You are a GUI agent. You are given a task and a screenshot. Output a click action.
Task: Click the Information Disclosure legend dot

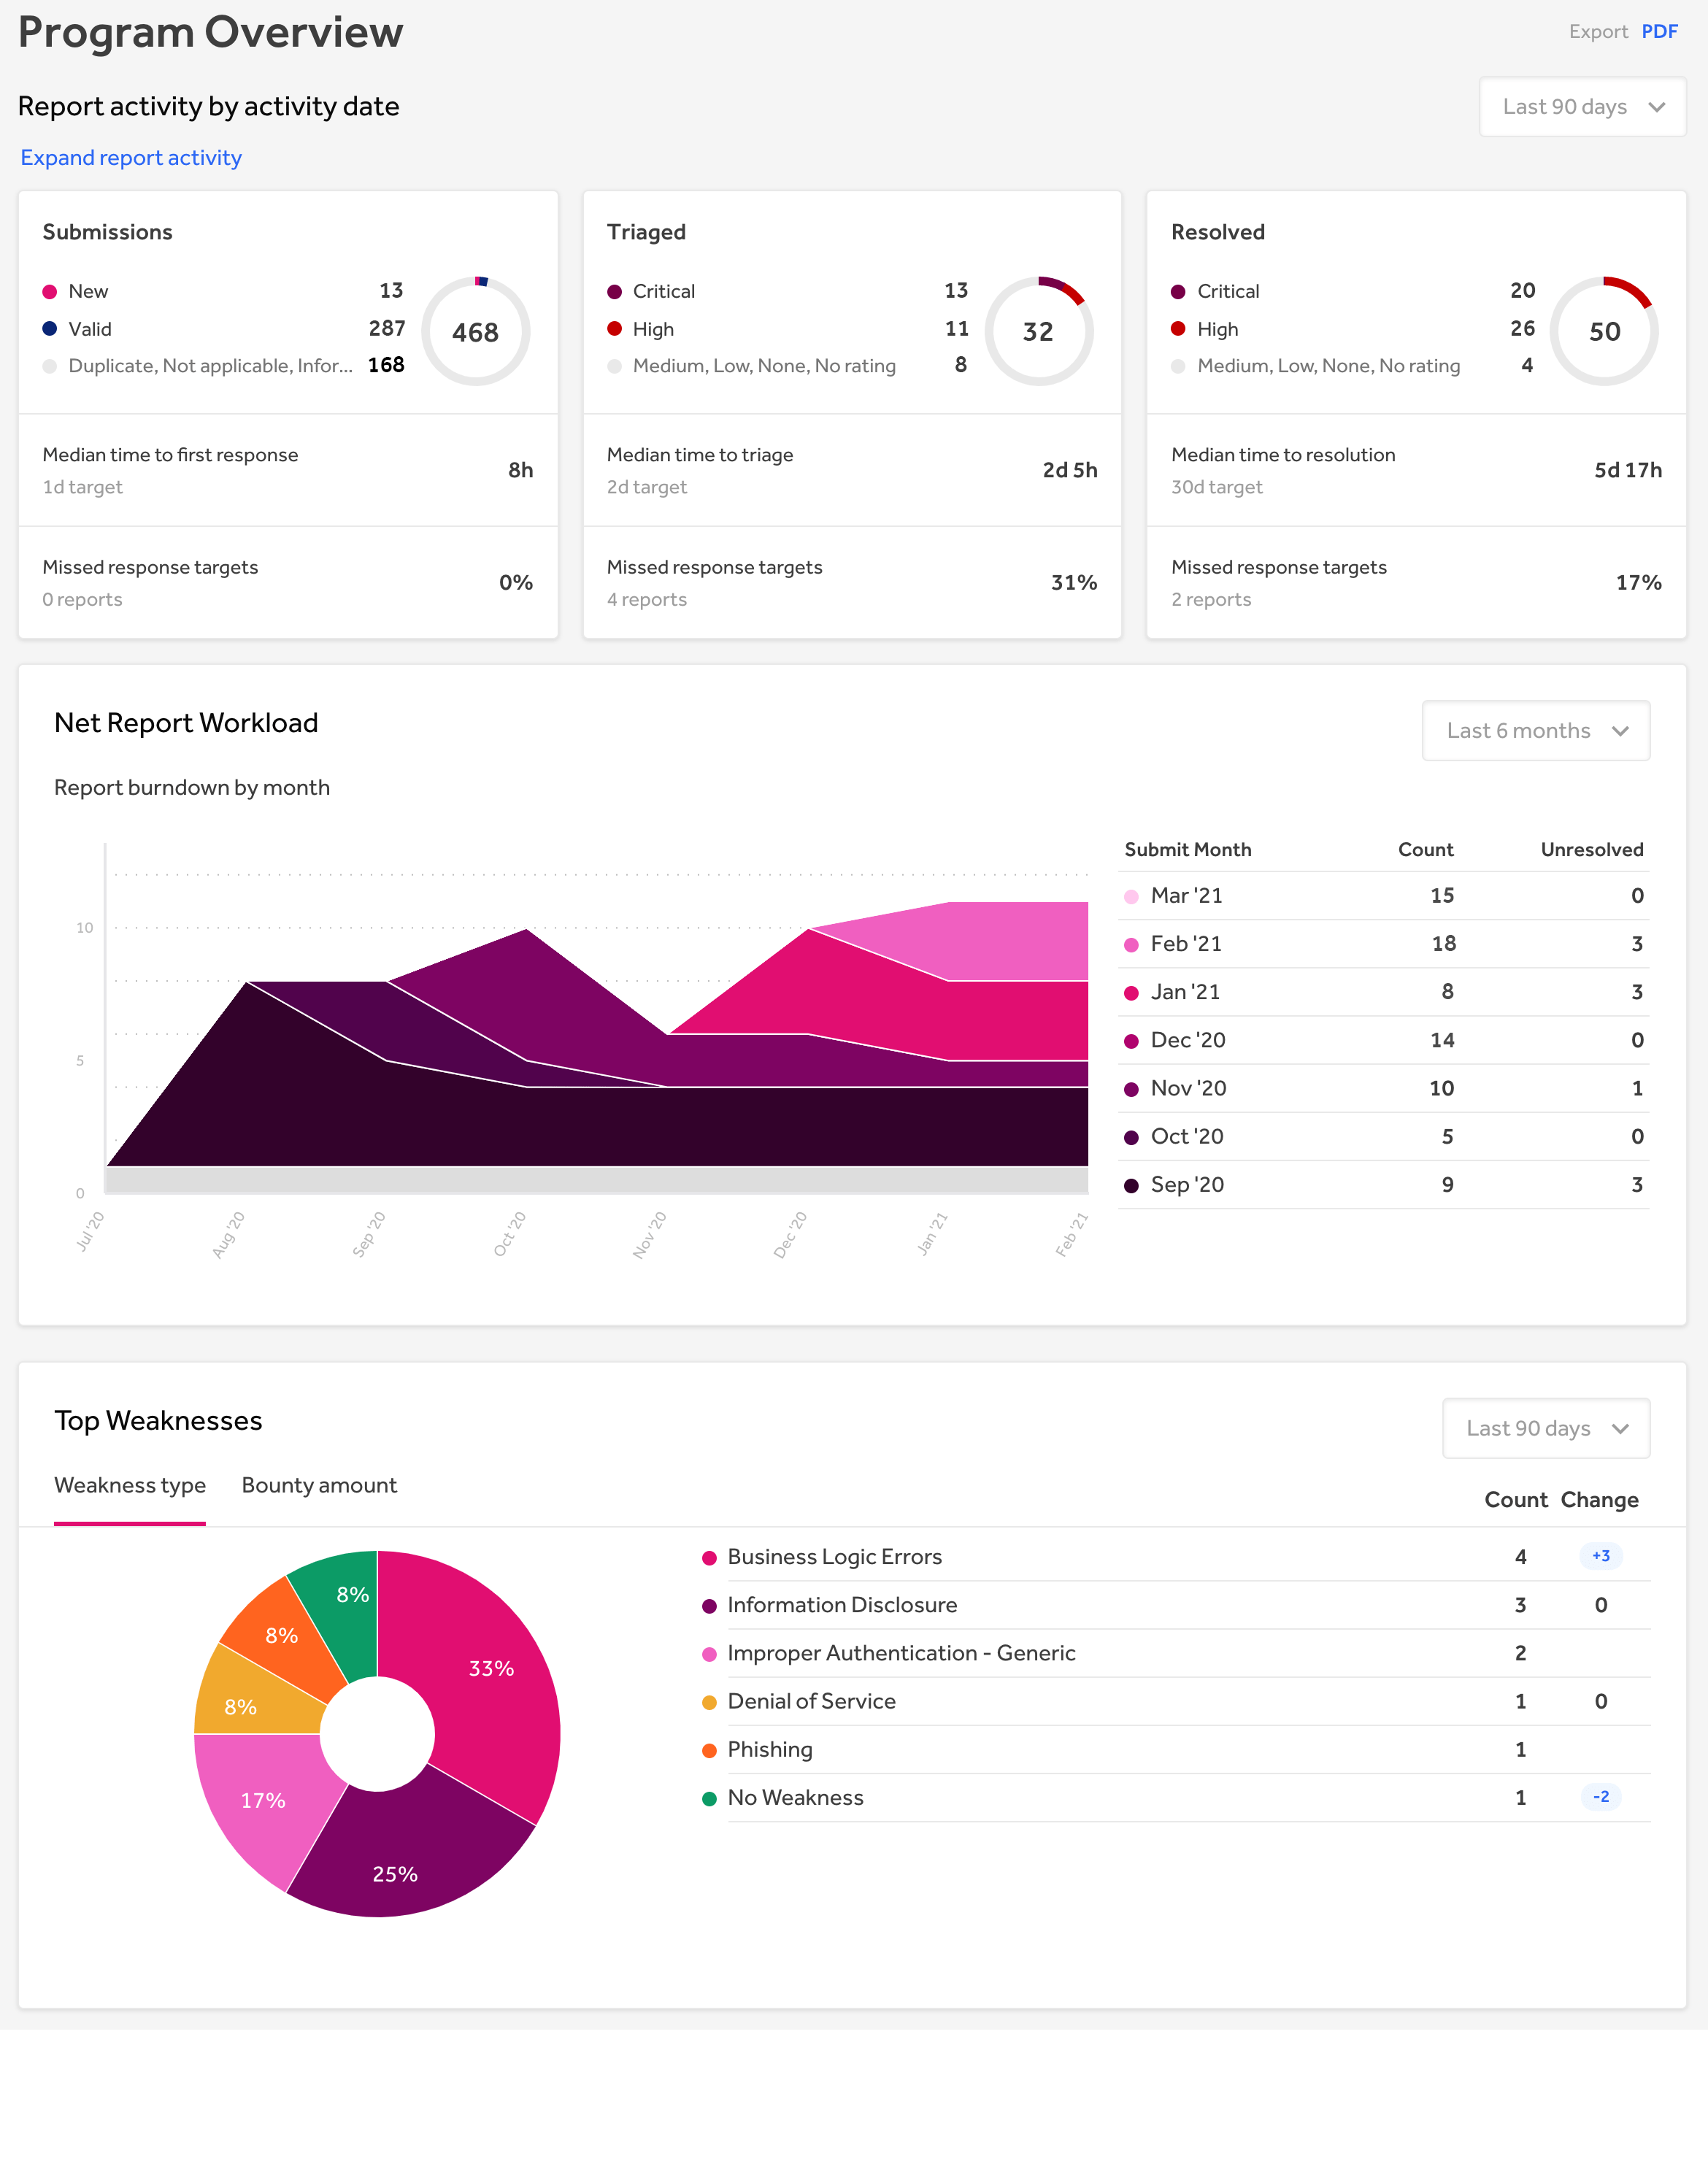(709, 1606)
